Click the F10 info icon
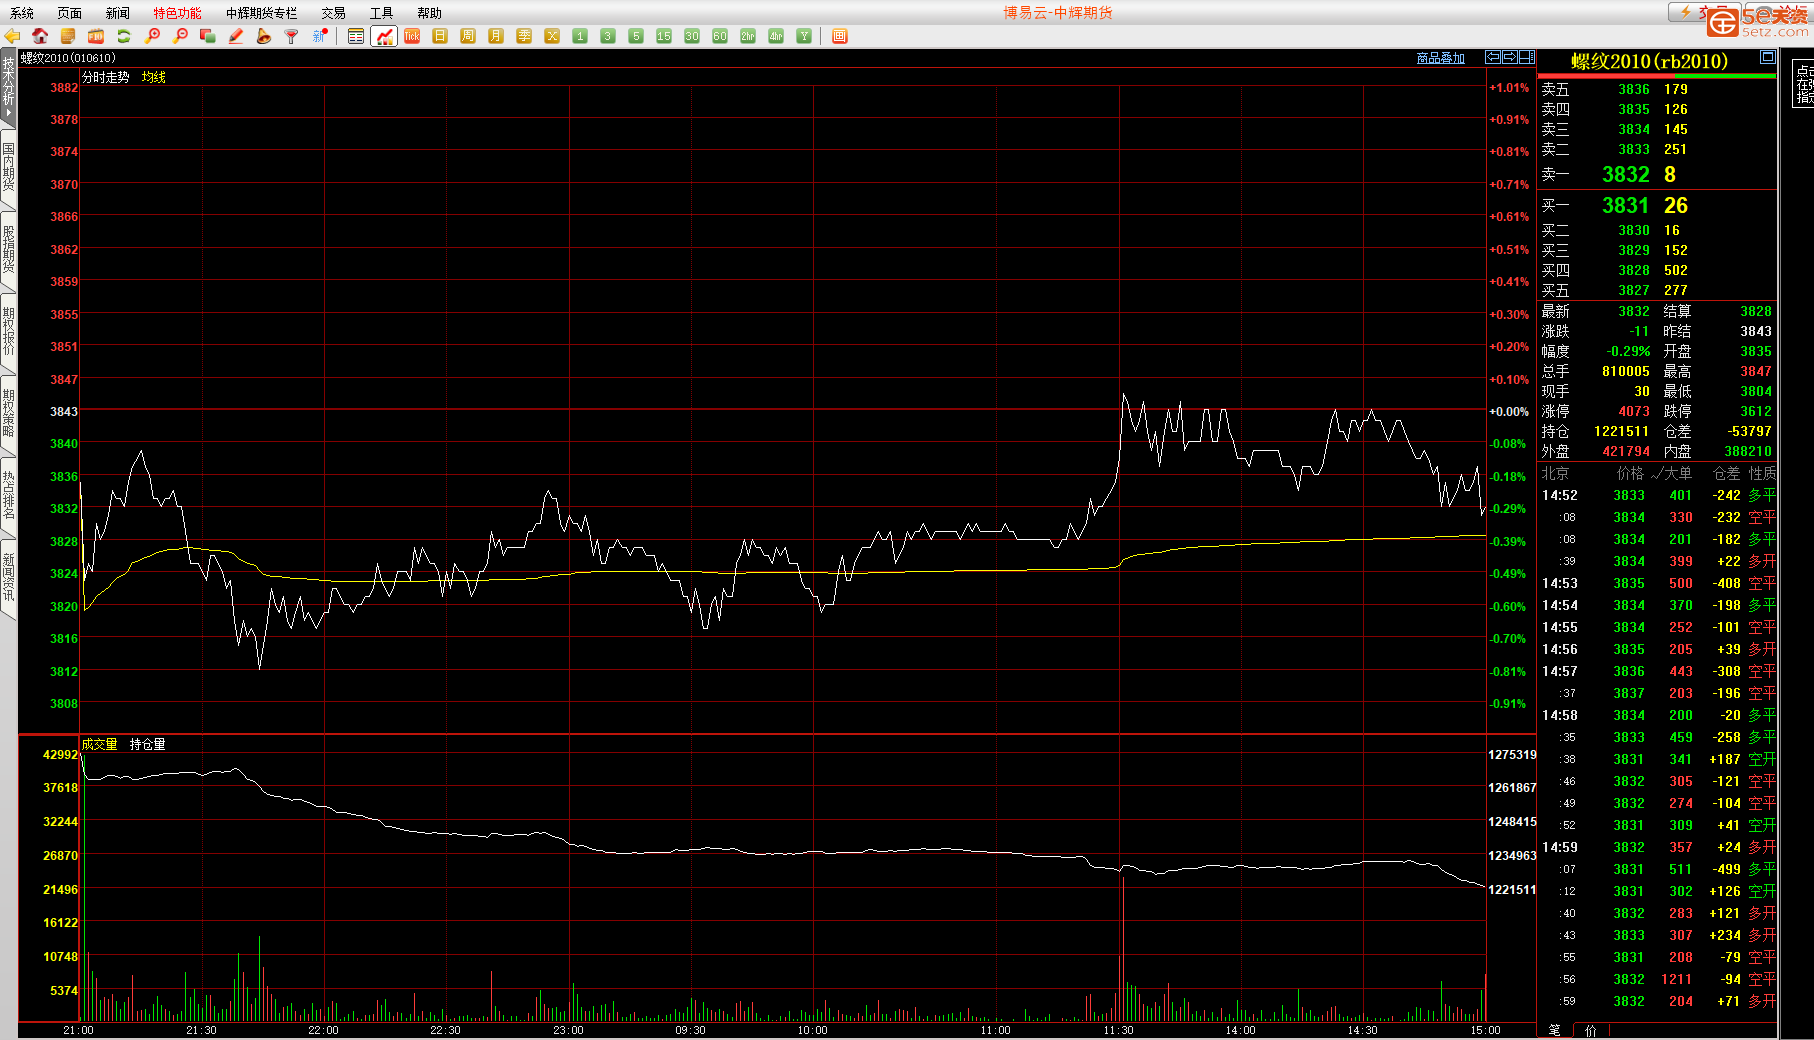1814x1040 pixels. (96, 36)
